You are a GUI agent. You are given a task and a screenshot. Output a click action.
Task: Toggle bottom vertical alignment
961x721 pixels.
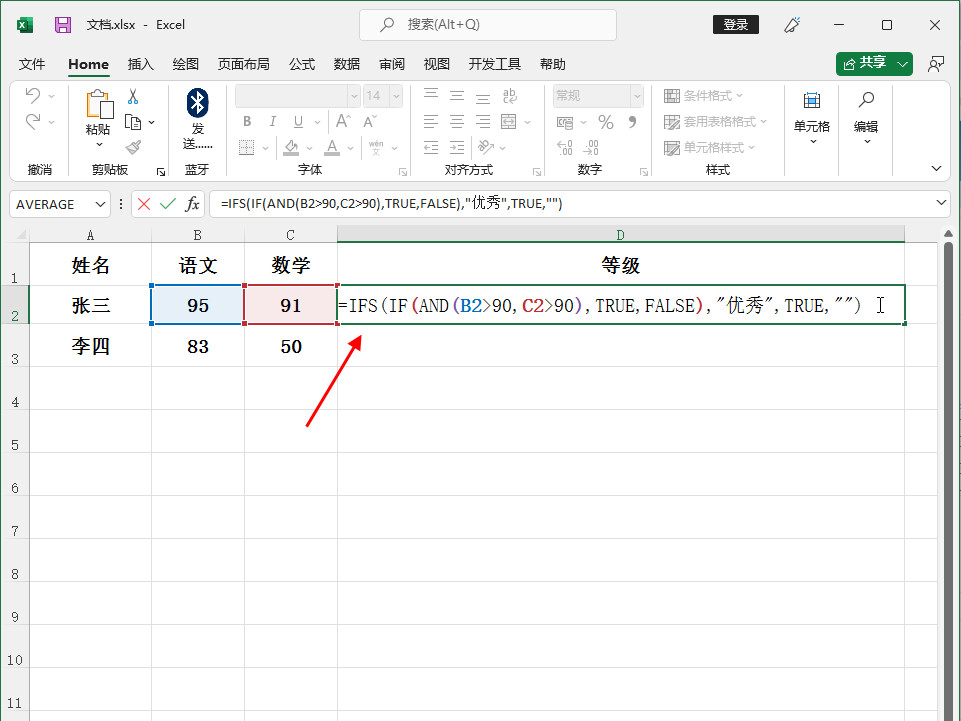[x=483, y=97]
